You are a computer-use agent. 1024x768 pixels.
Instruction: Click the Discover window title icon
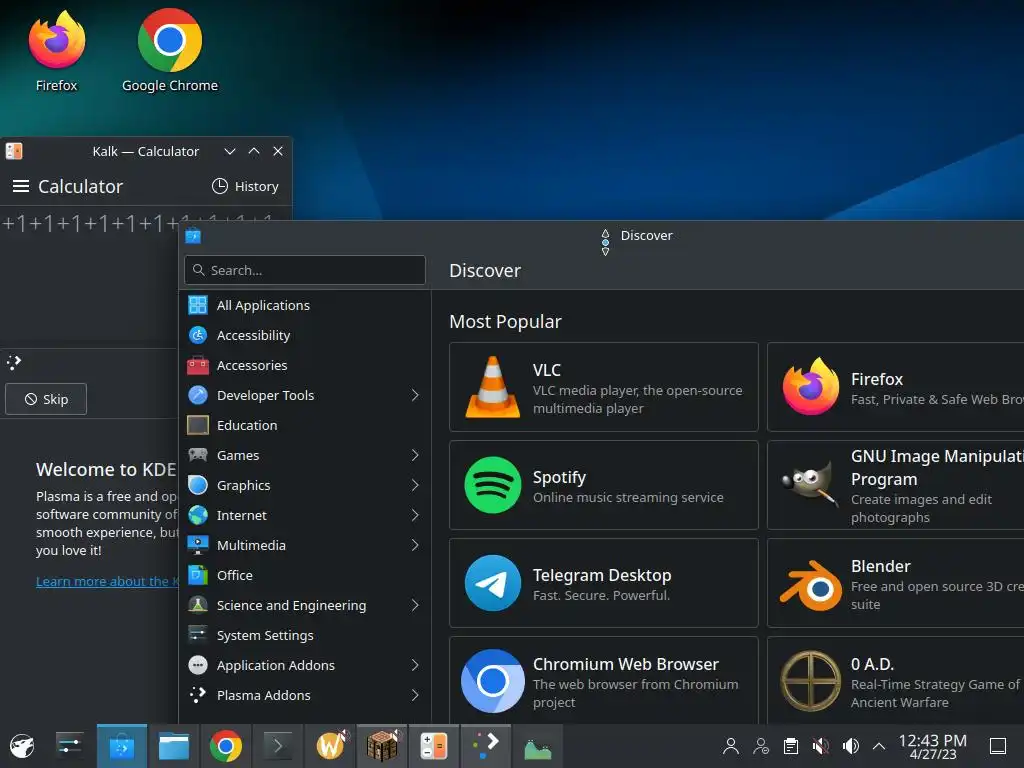[x=193, y=236]
